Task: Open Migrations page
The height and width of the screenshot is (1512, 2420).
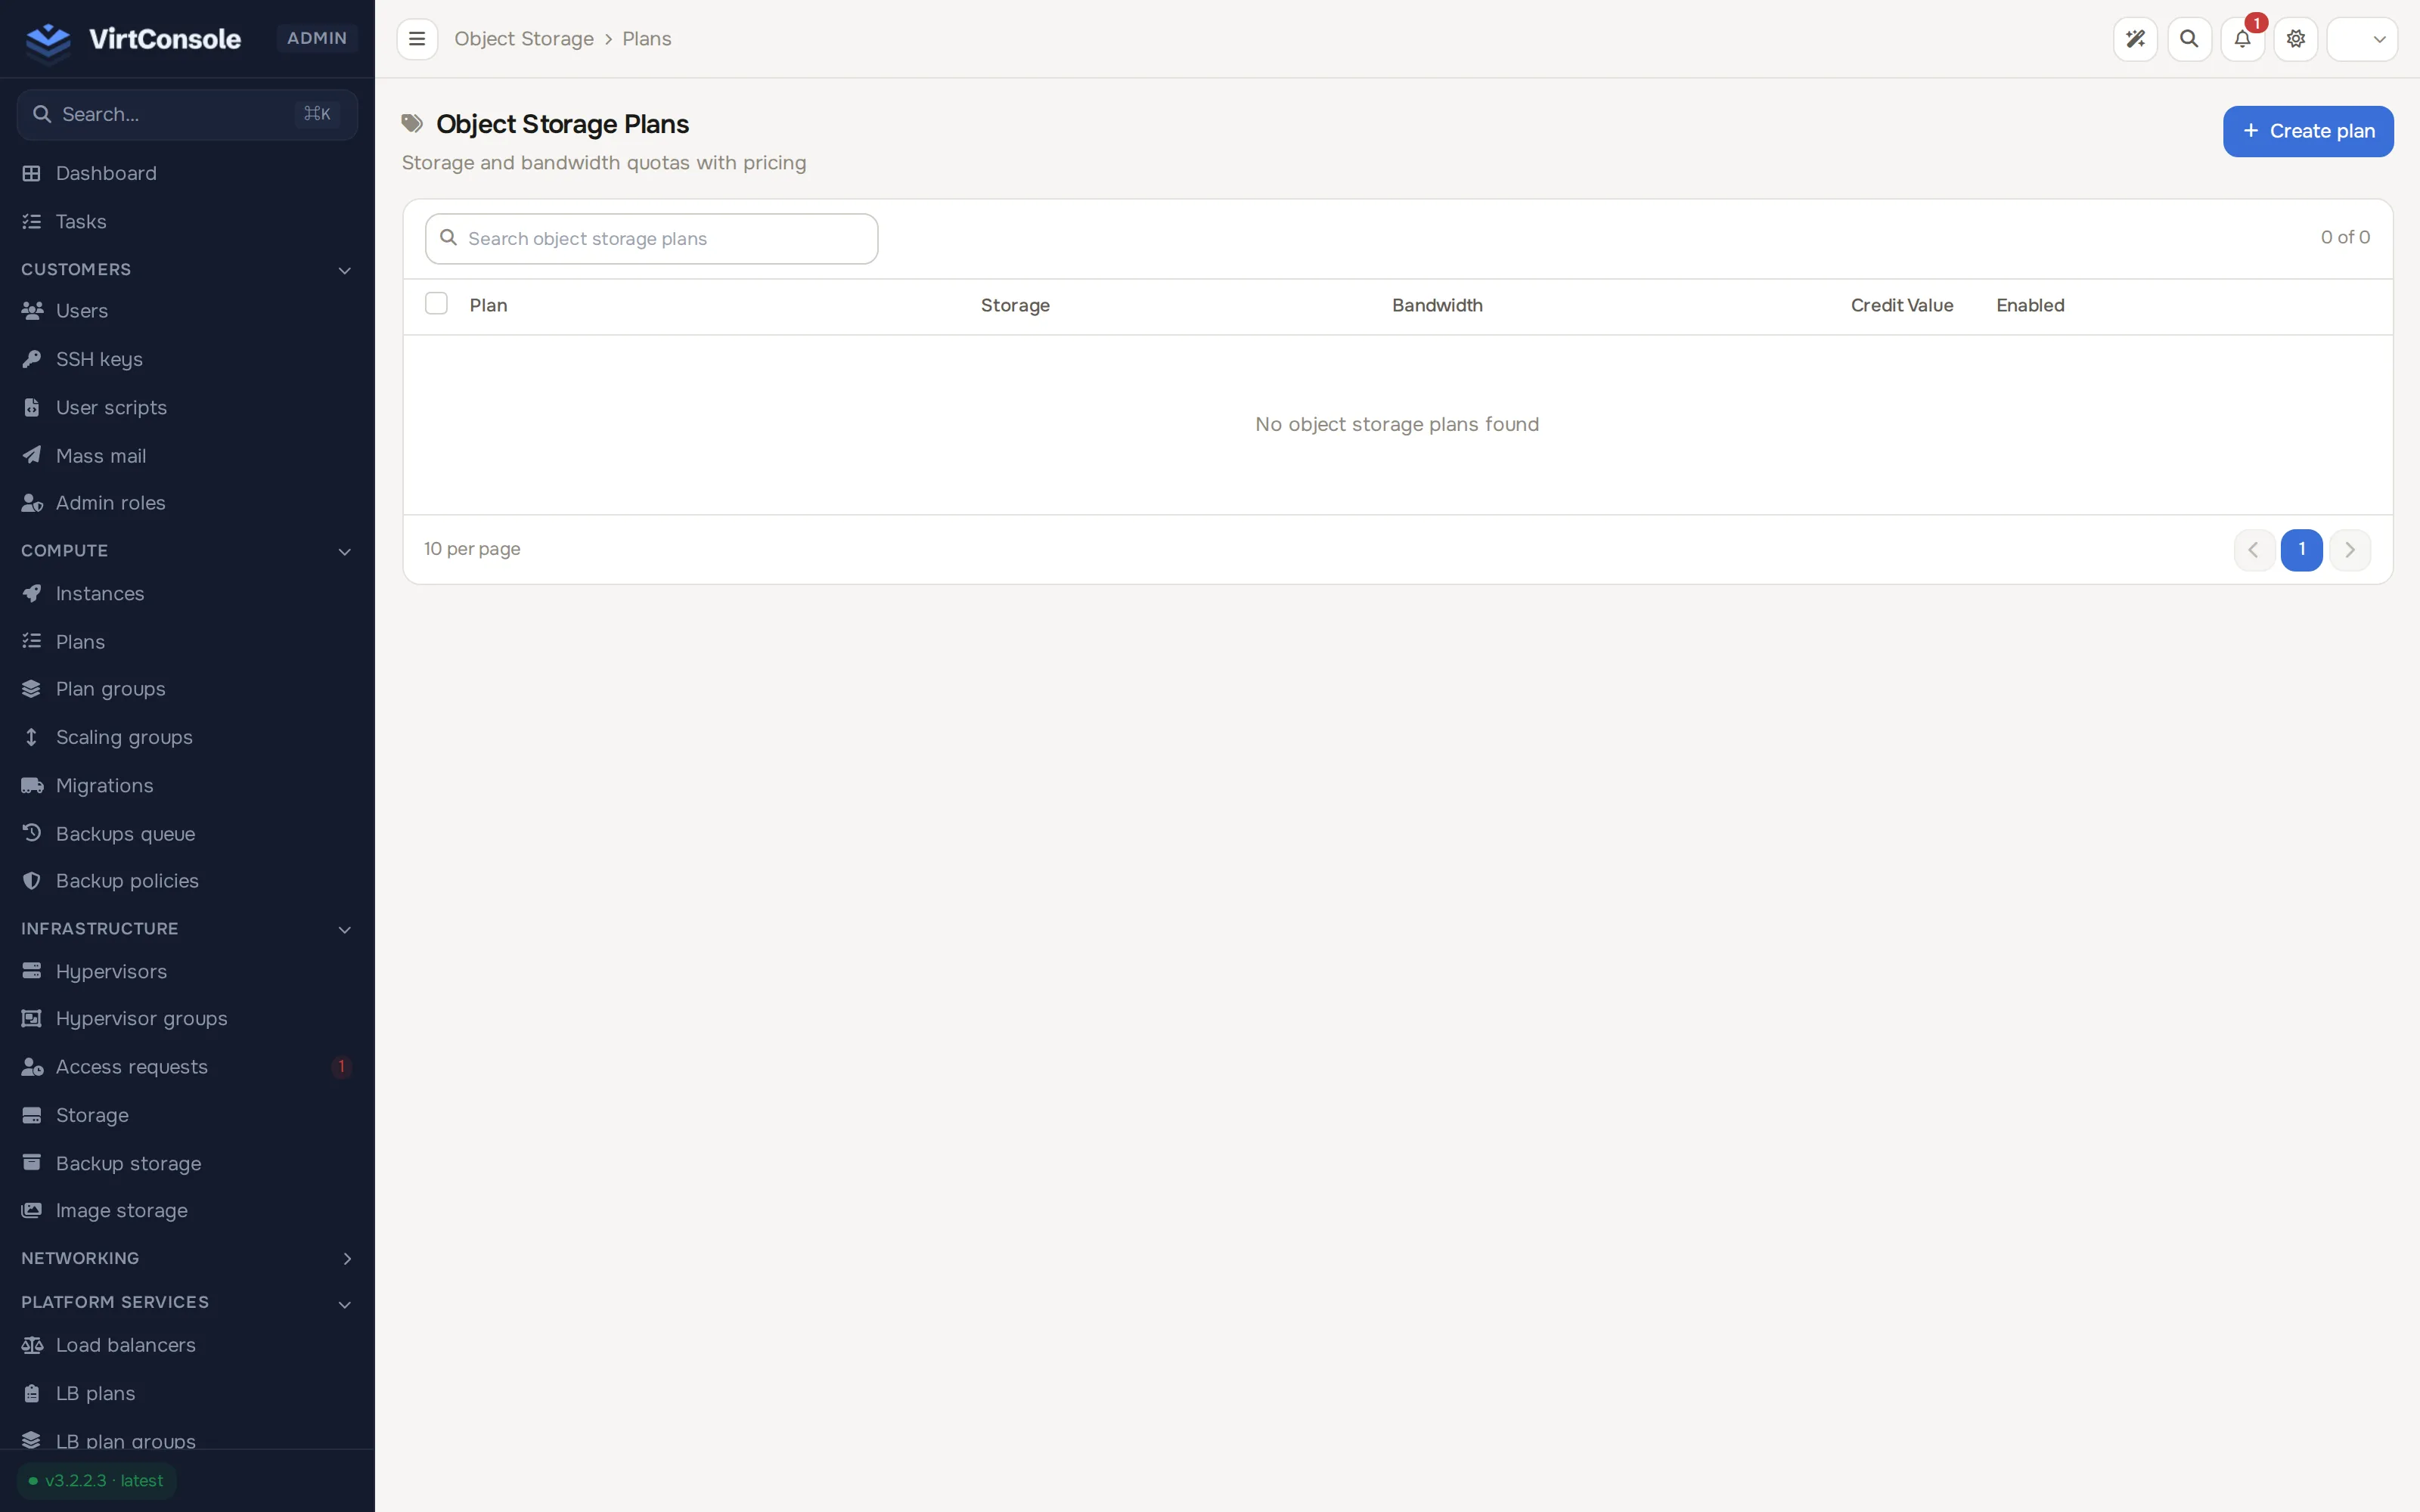Action: pyautogui.click(x=187, y=785)
